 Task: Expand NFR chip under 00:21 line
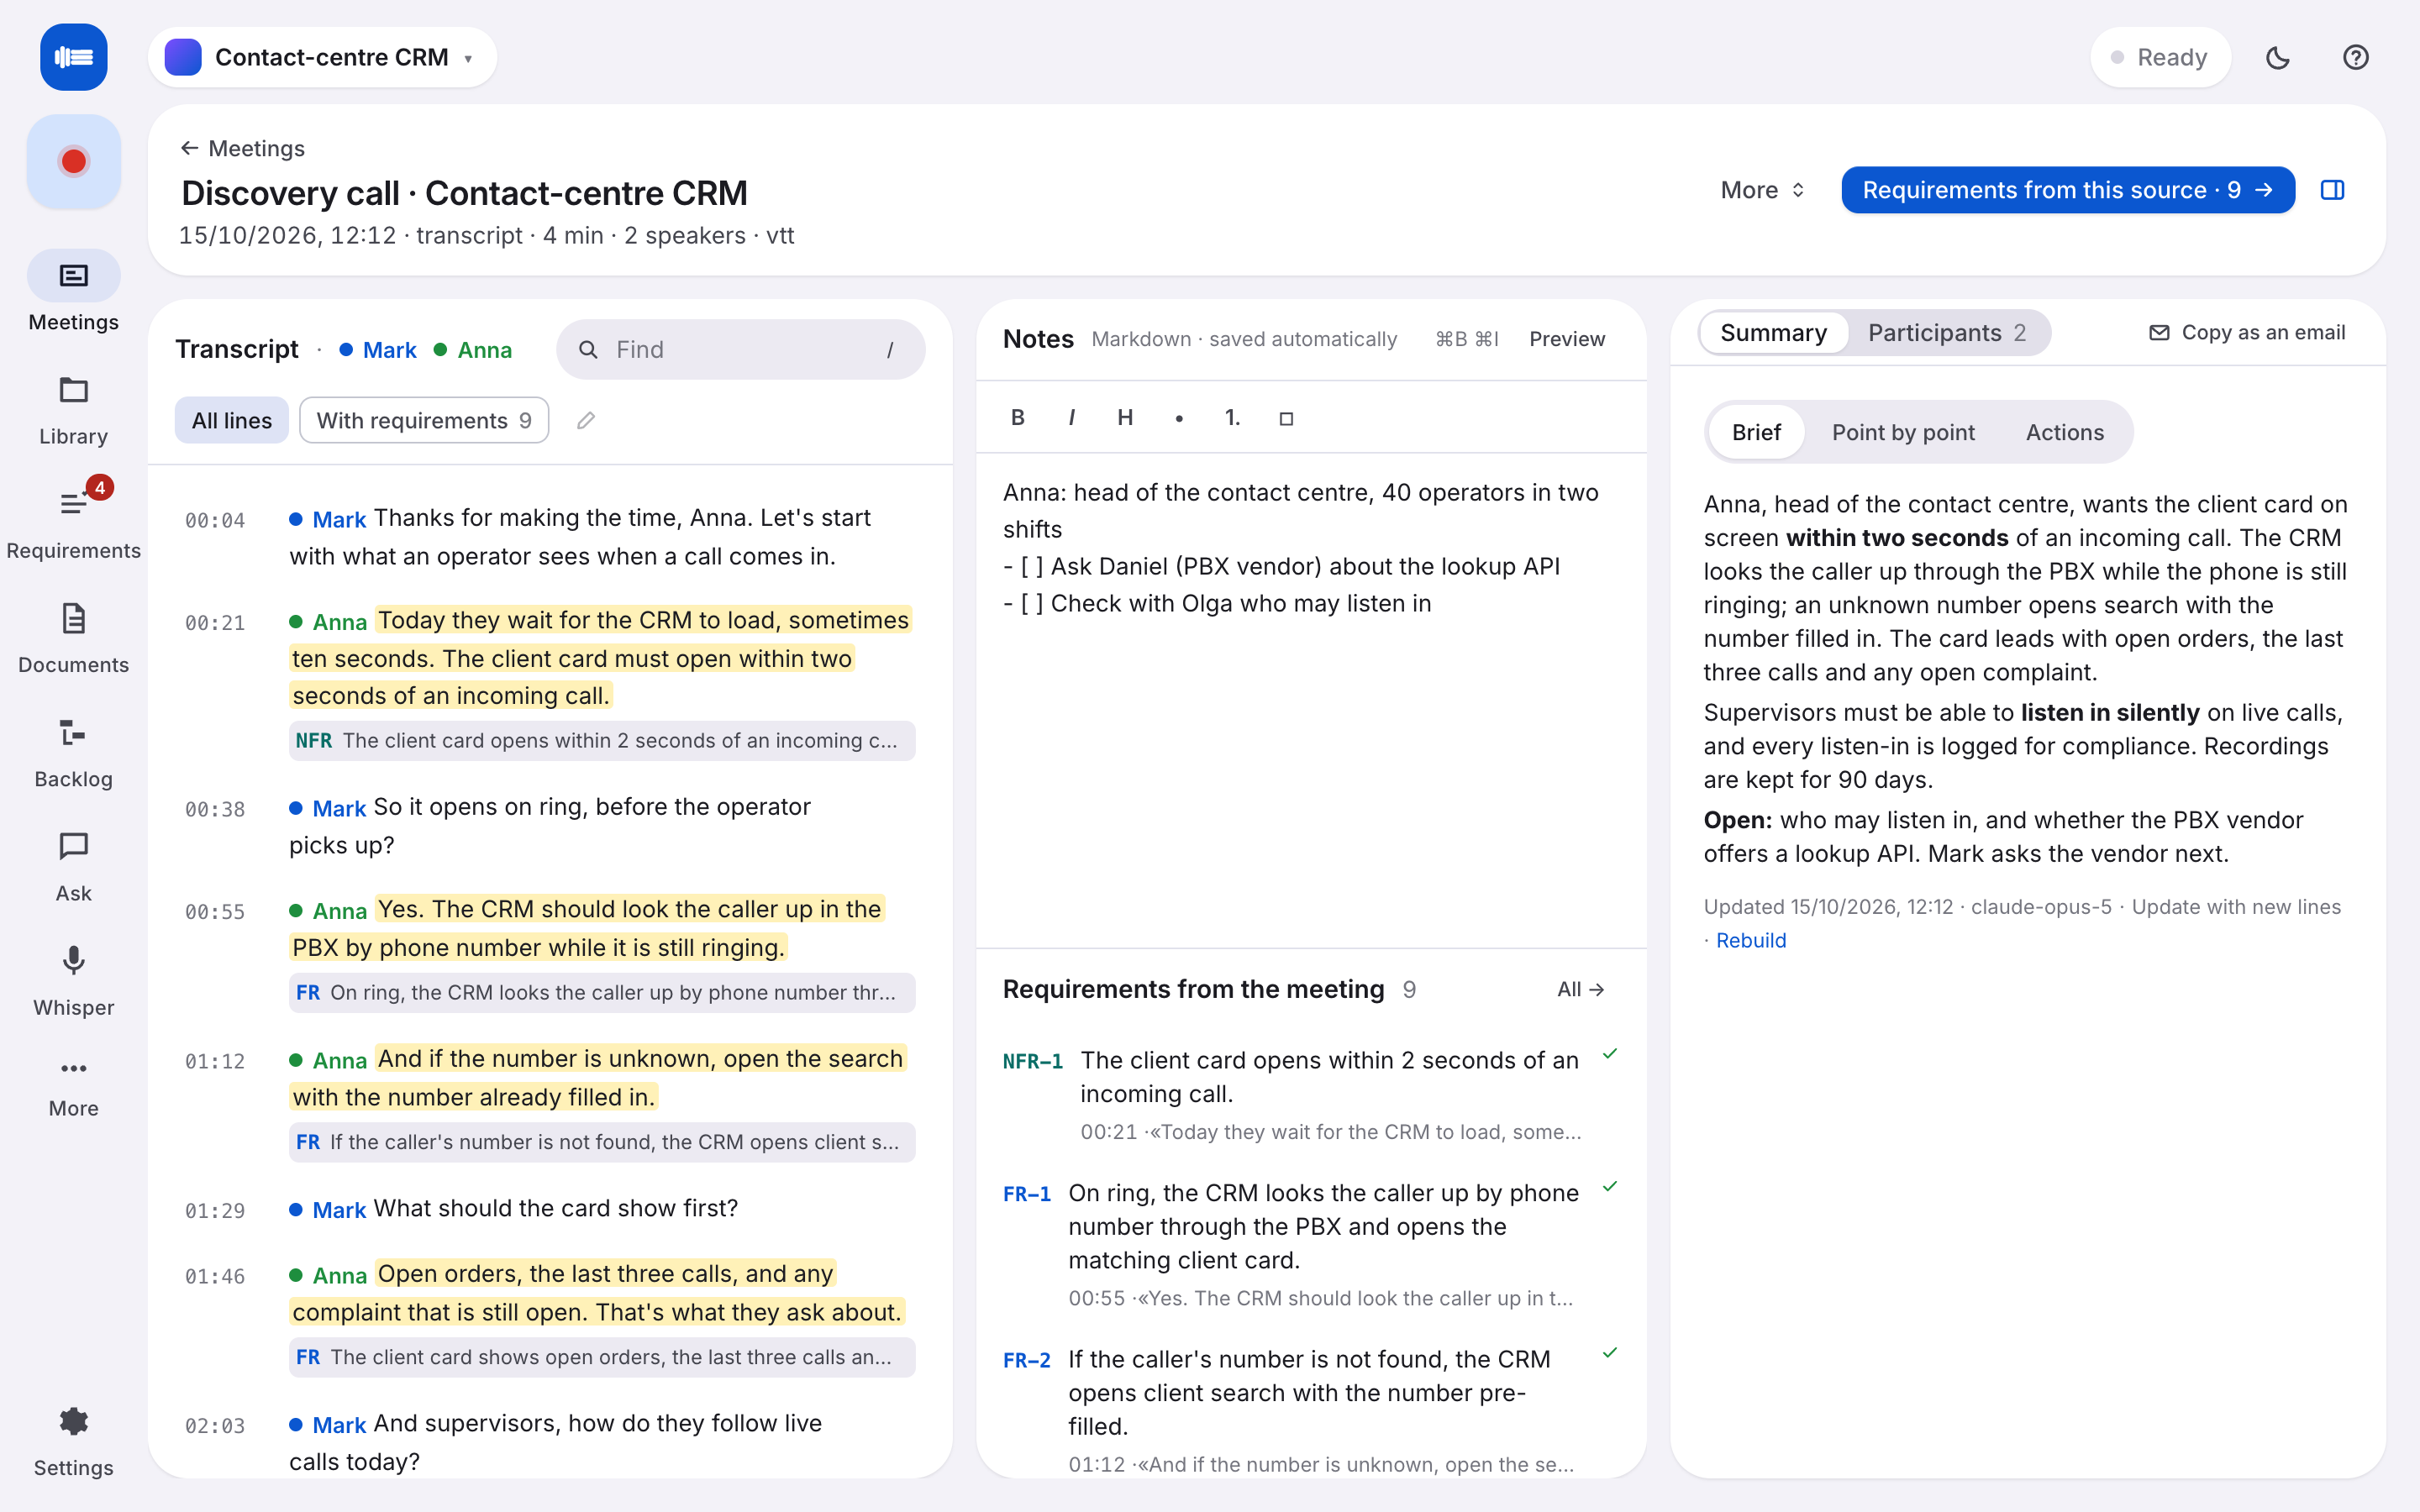tap(602, 741)
